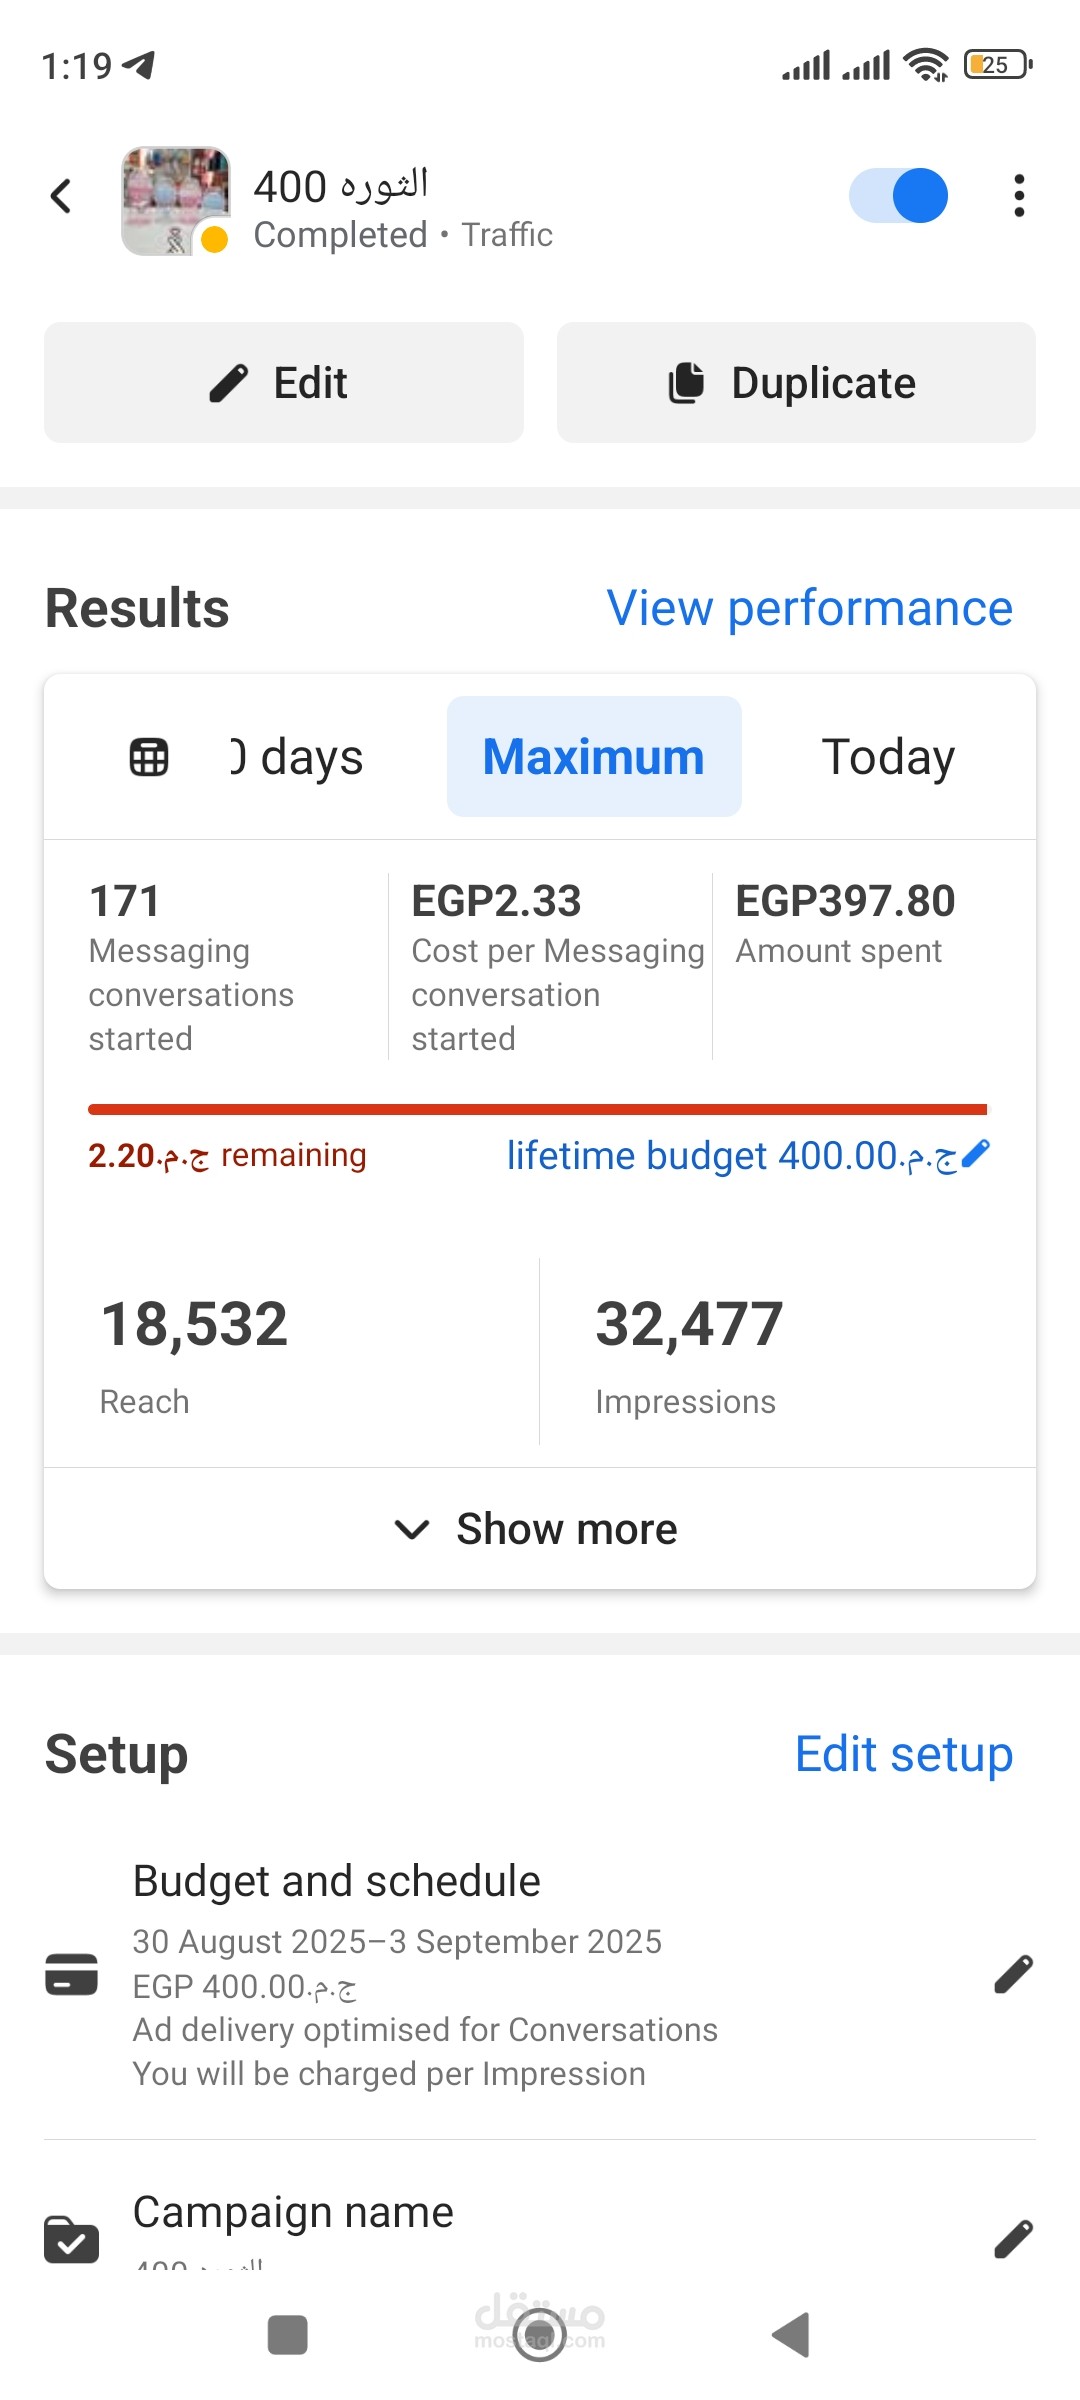Image resolution: width=1080 pixels, height=2400 pixels.
Task: Open the Edit setup link
Action: pyautogui.click(x=903, y=1754)
